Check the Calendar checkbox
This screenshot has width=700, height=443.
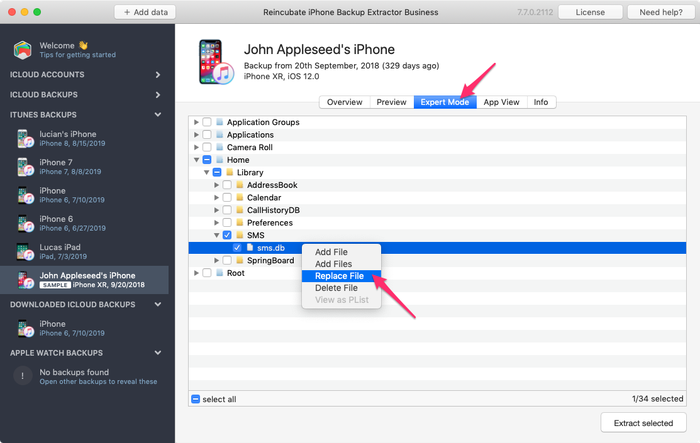227,197
